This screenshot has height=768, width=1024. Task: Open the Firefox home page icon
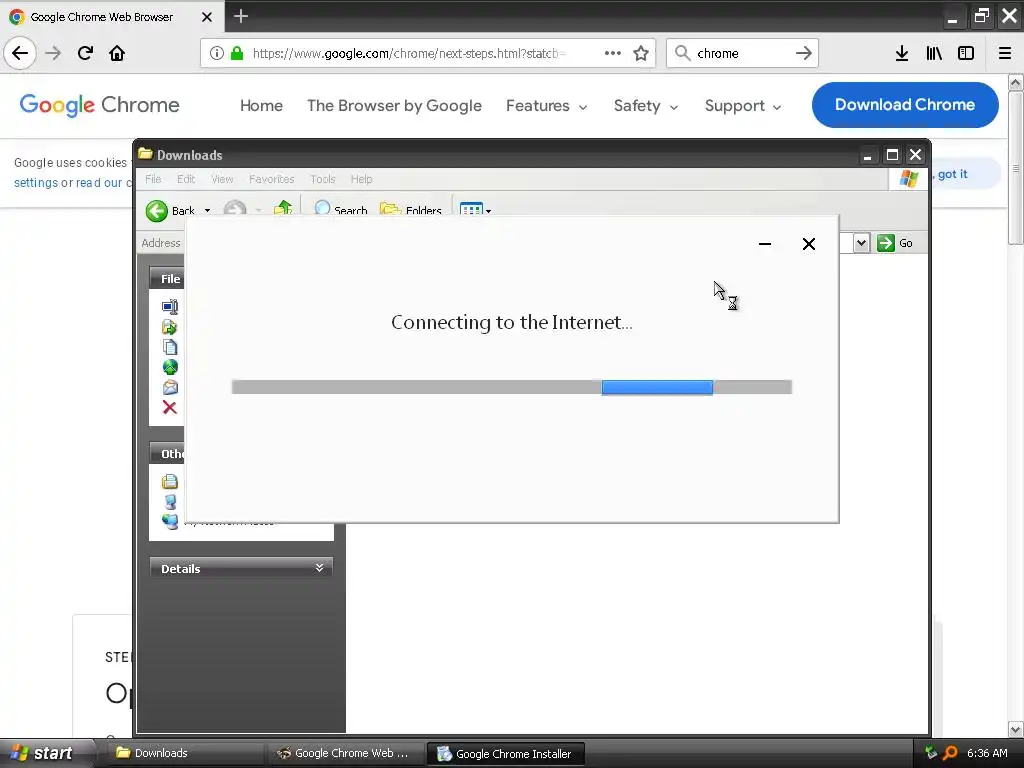[117, 53]
